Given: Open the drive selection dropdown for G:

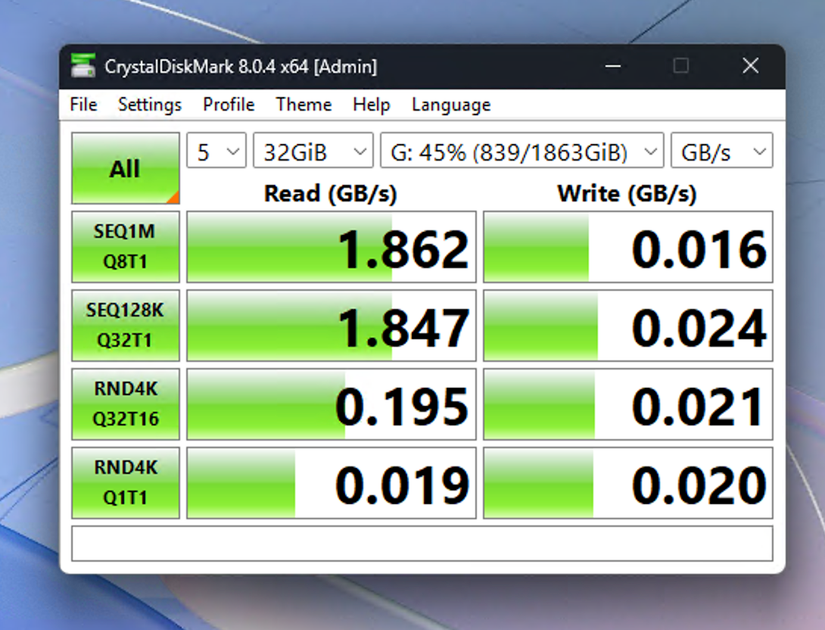Looking at the screenshot, I should pyautogui.click(x=520, y=151).
